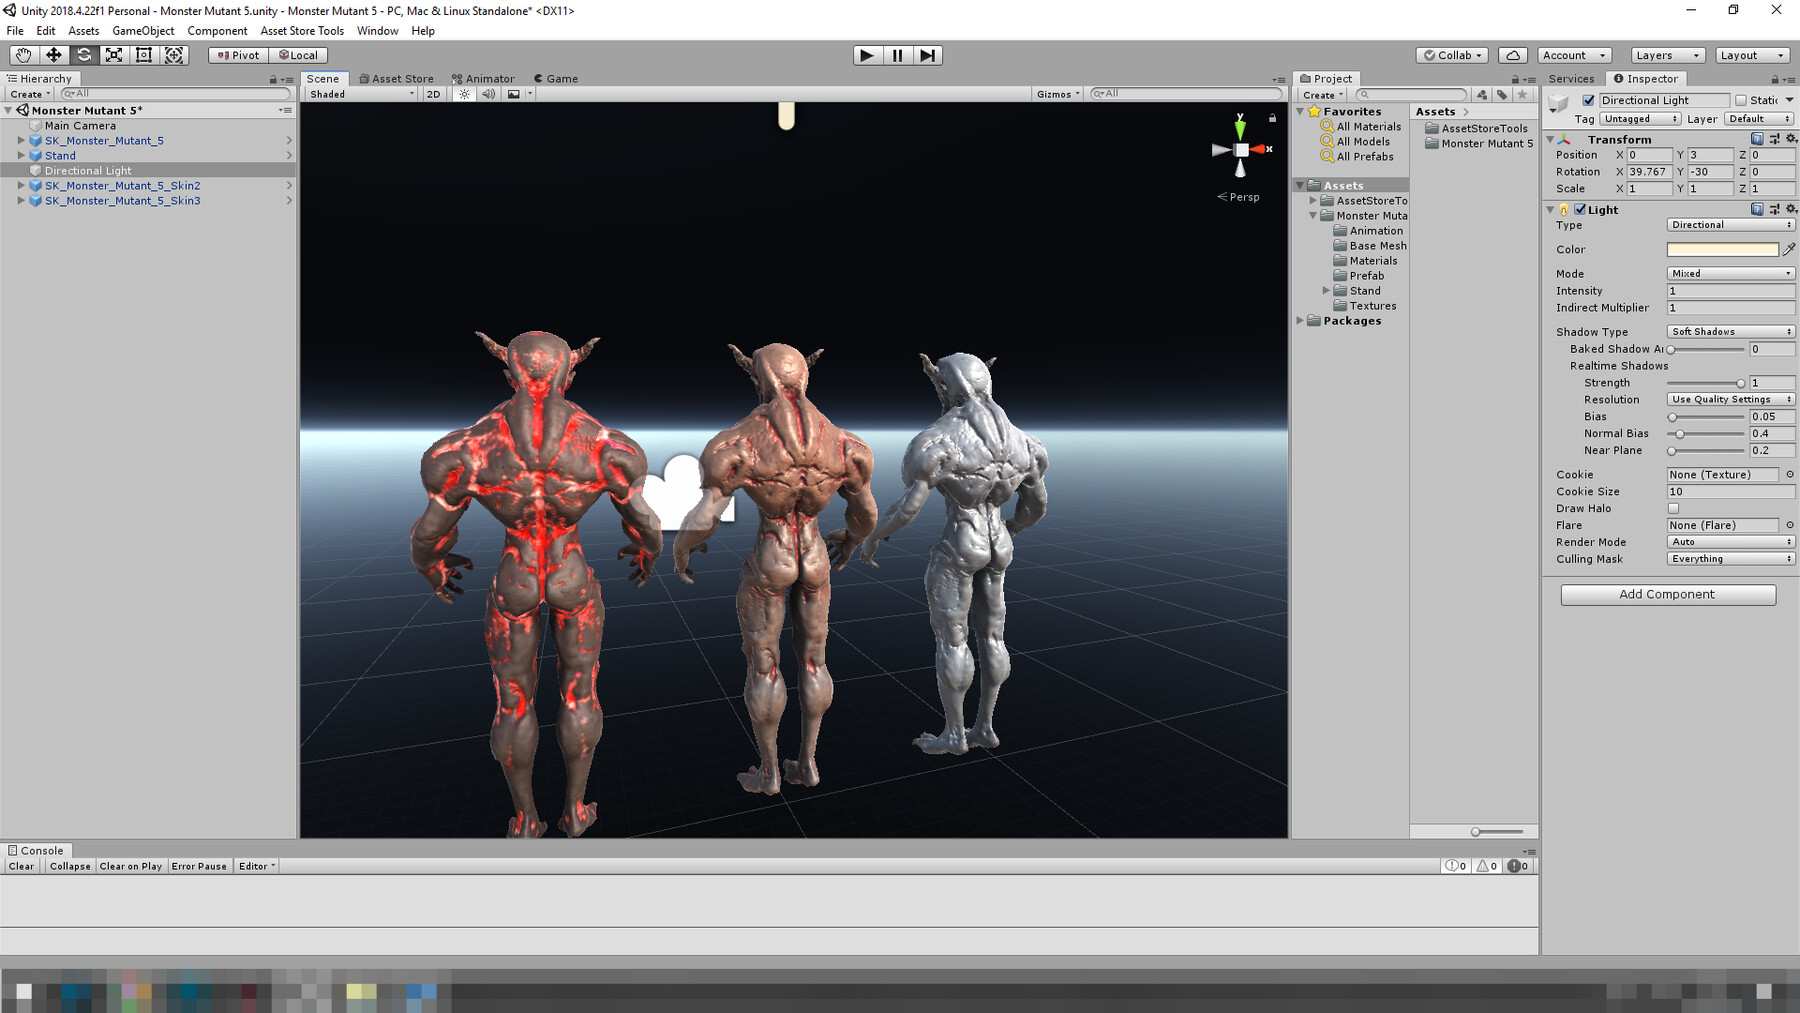Open the GameObject menu
This screenshot has width=1800, height=1013.
tap(143, 31)
